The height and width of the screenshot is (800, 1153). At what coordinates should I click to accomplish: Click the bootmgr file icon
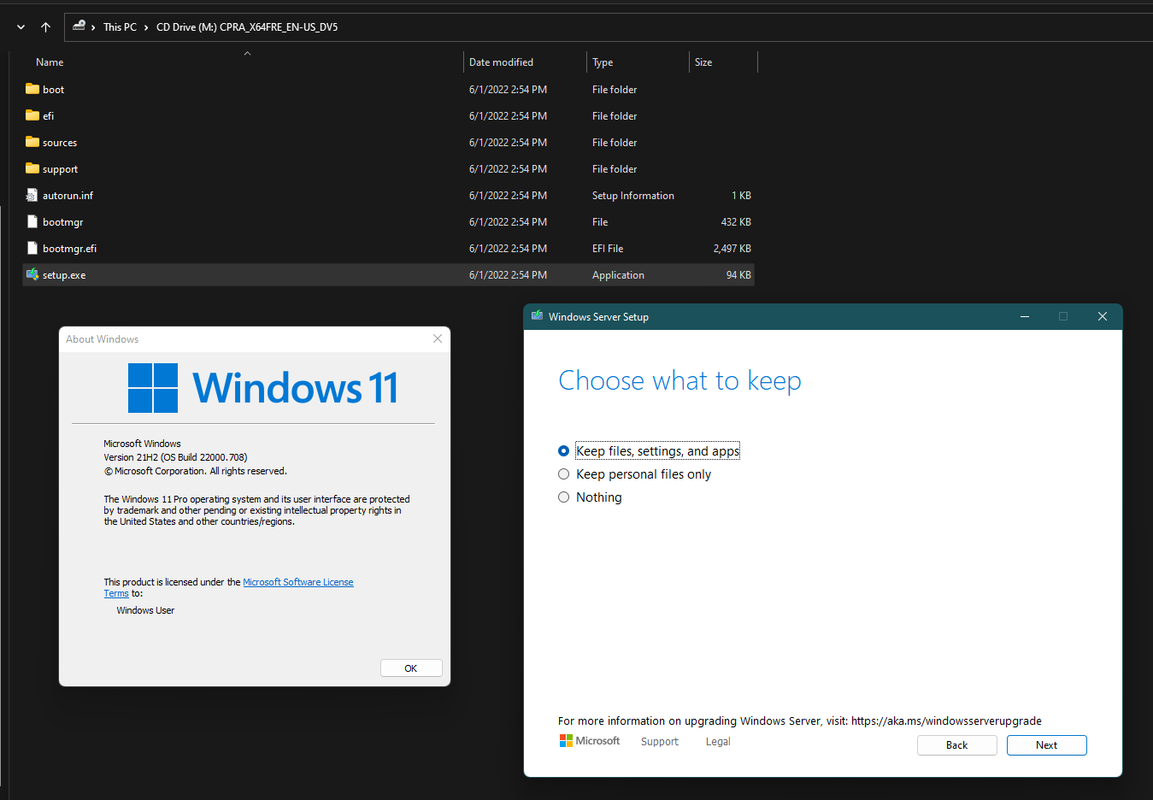(32, 221)
